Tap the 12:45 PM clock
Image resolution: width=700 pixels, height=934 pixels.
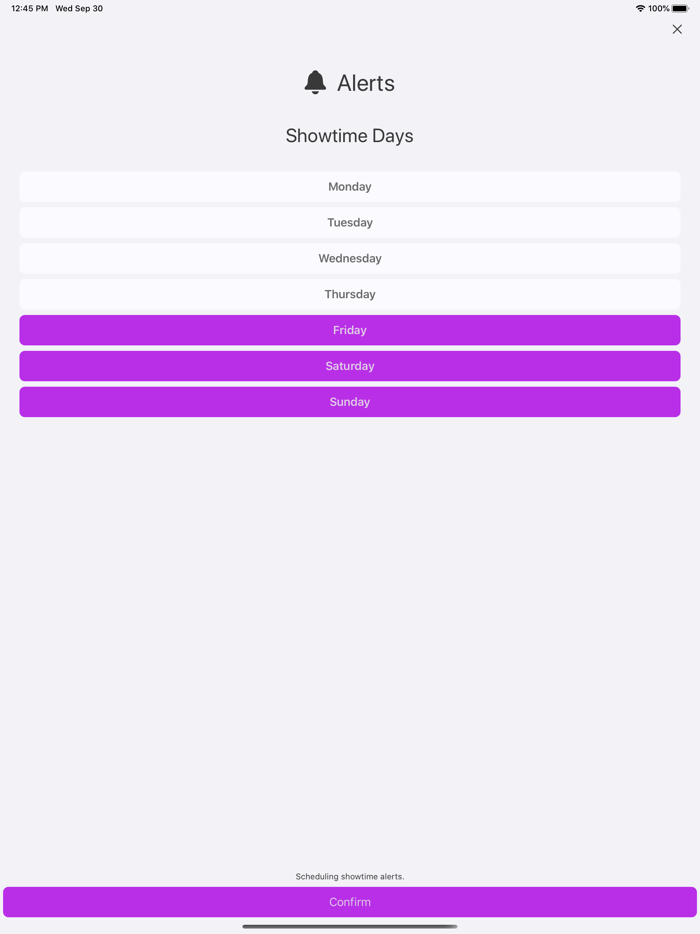tap(30, 8)
